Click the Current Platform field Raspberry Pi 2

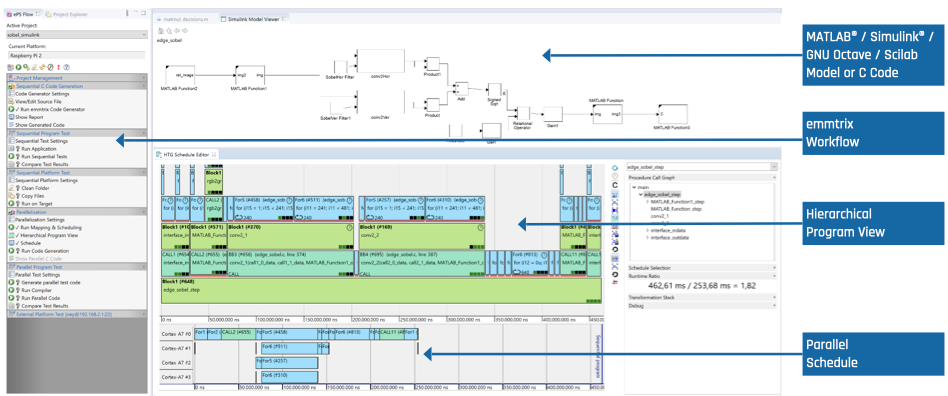(x=77, y=55)
